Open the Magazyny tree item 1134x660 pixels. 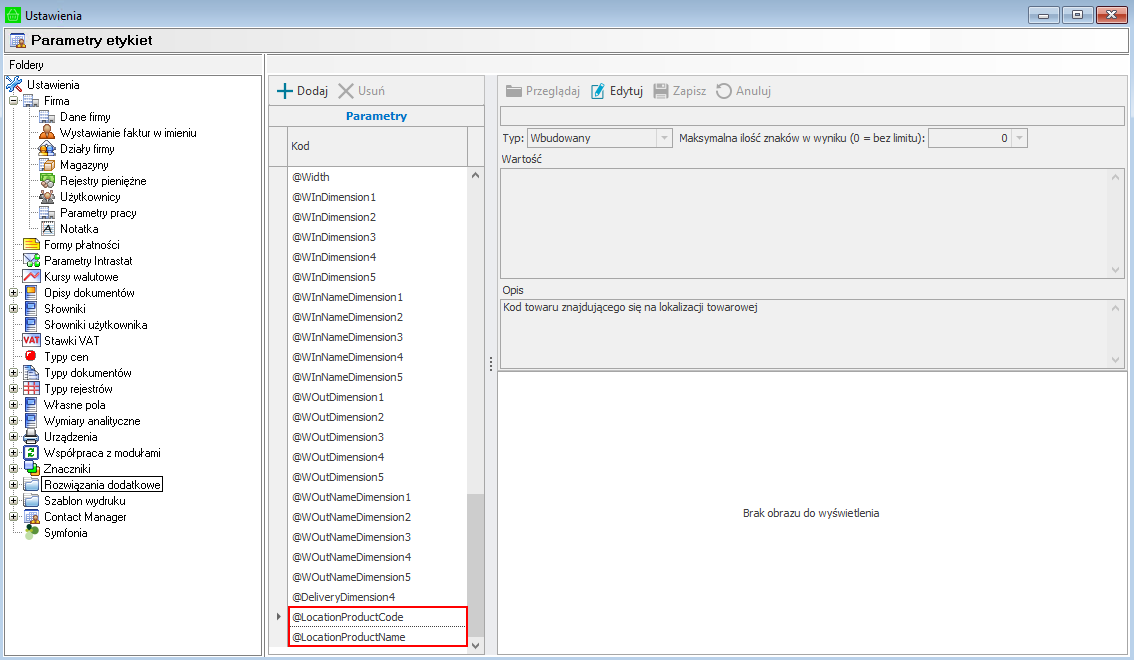click(84, 165)
